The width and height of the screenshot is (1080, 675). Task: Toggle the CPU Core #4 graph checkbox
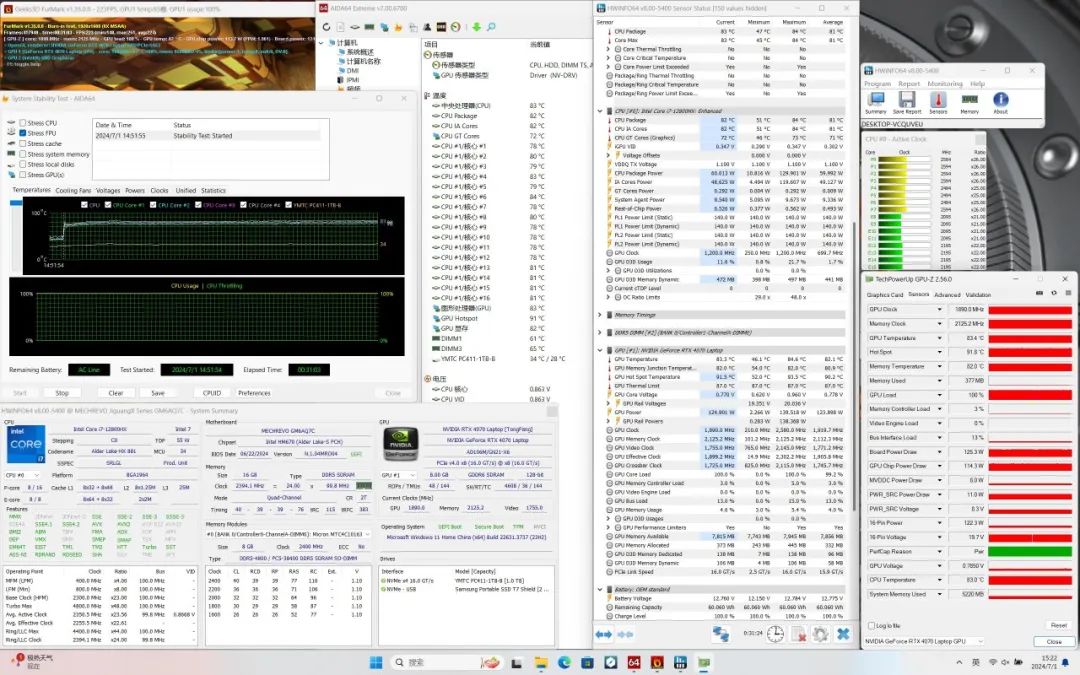point(244,205)
